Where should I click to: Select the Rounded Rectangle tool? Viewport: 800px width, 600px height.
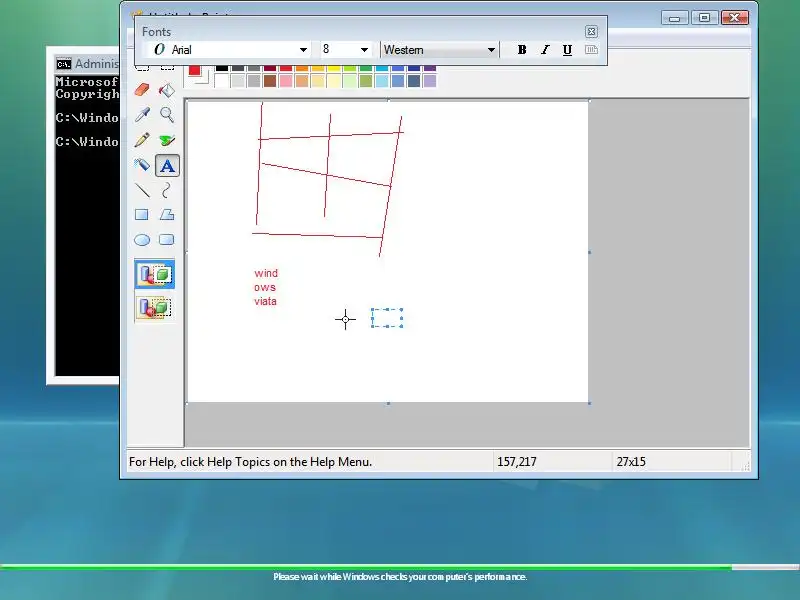167,240
